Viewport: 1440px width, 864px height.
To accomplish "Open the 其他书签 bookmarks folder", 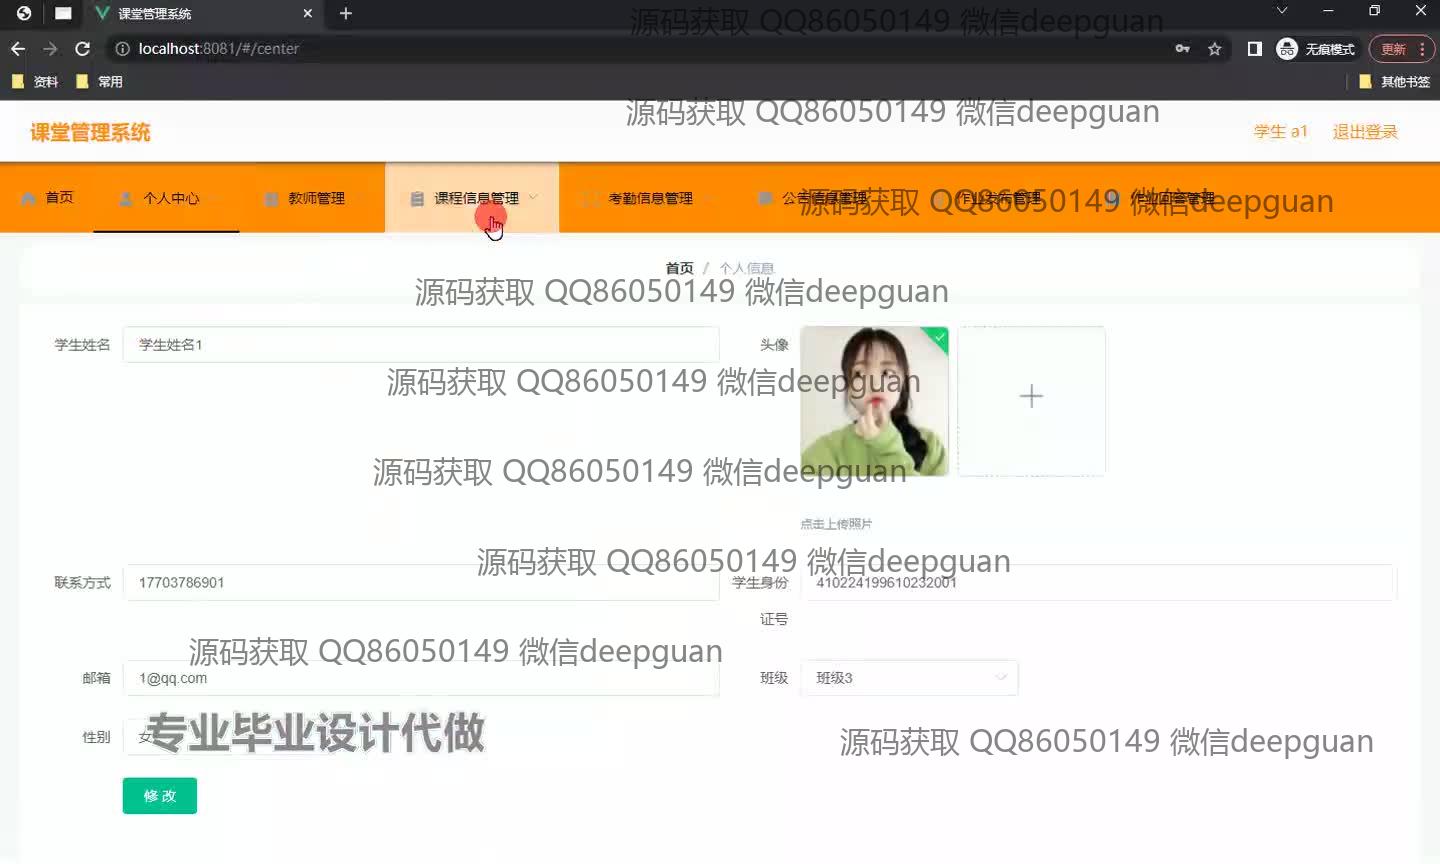I will [1395, 82].
